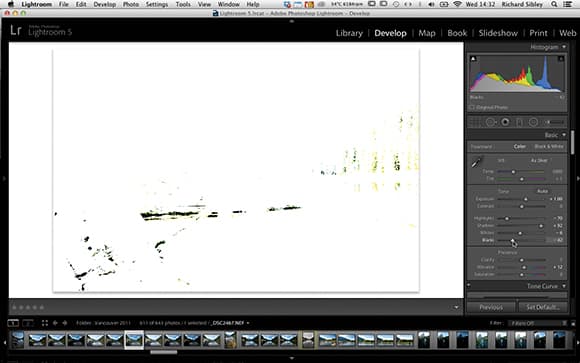The image size is (580, 363).
Task: Open the Photo menu
Action: (x=131, y=4)
